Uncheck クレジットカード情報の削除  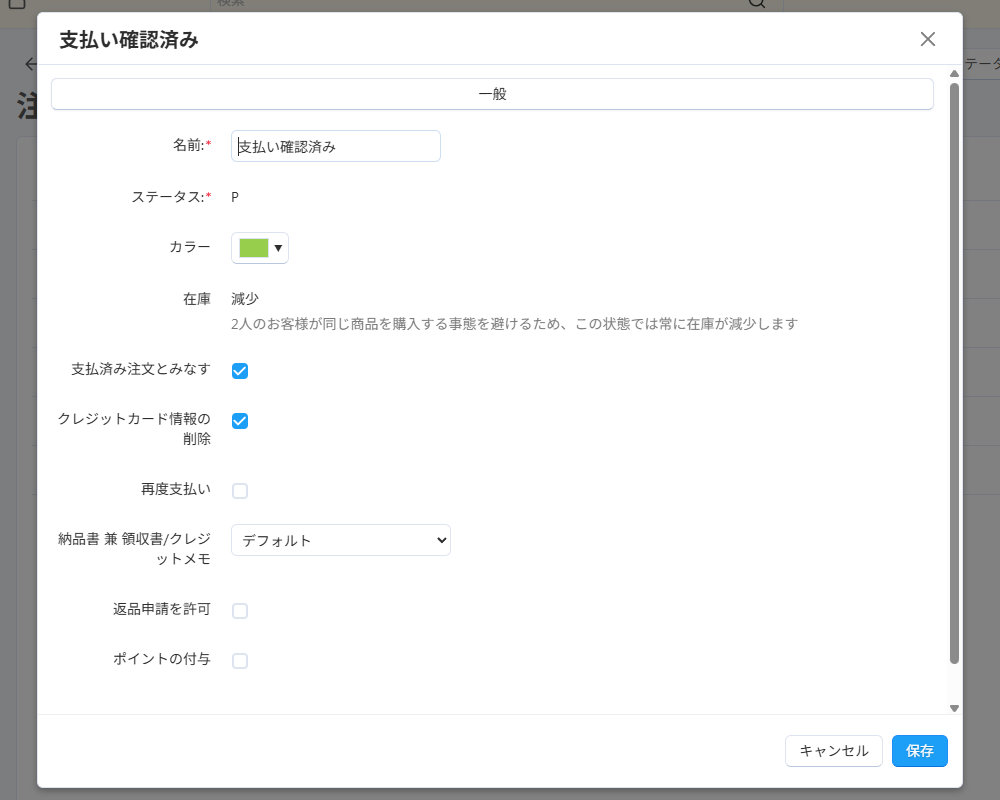(240, 421)
